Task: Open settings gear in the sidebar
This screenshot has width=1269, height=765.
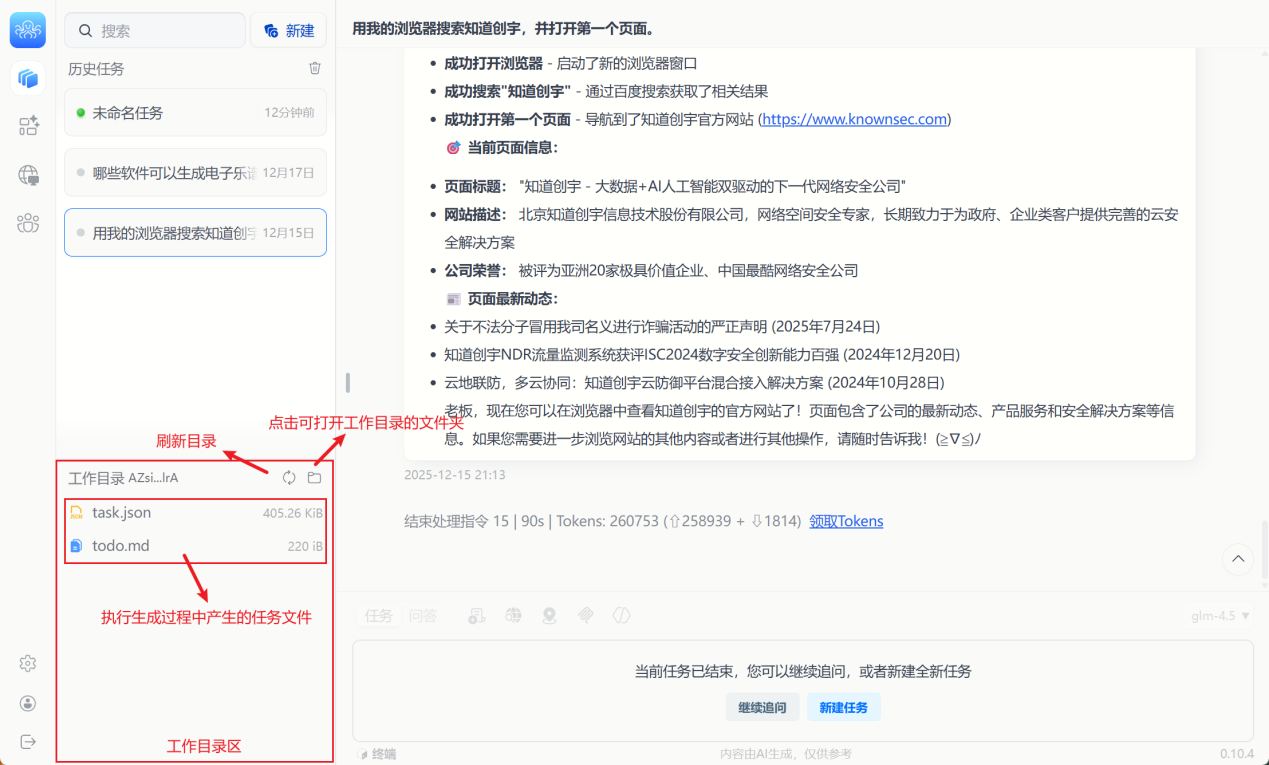Action: pyautogui.click(x=28, y=664)
